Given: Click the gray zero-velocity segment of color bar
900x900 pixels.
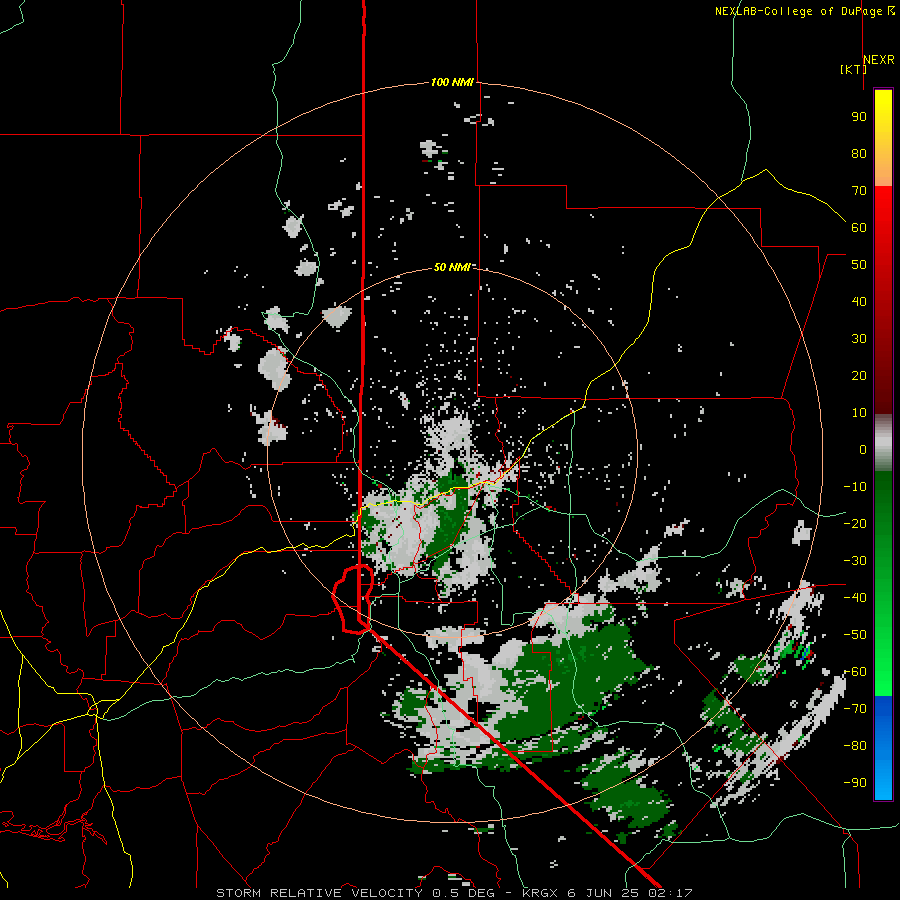Looking at the screenshot, I should pyautogui.click(x=883, y=443).
